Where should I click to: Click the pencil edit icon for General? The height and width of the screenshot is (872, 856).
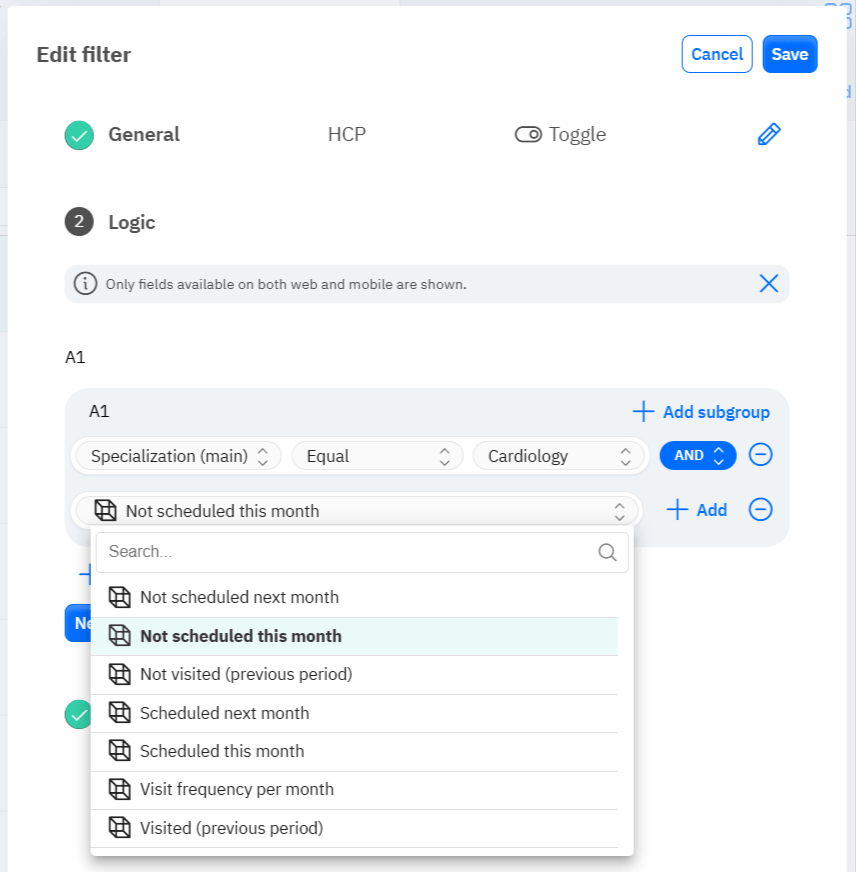[x=769, y=135]
